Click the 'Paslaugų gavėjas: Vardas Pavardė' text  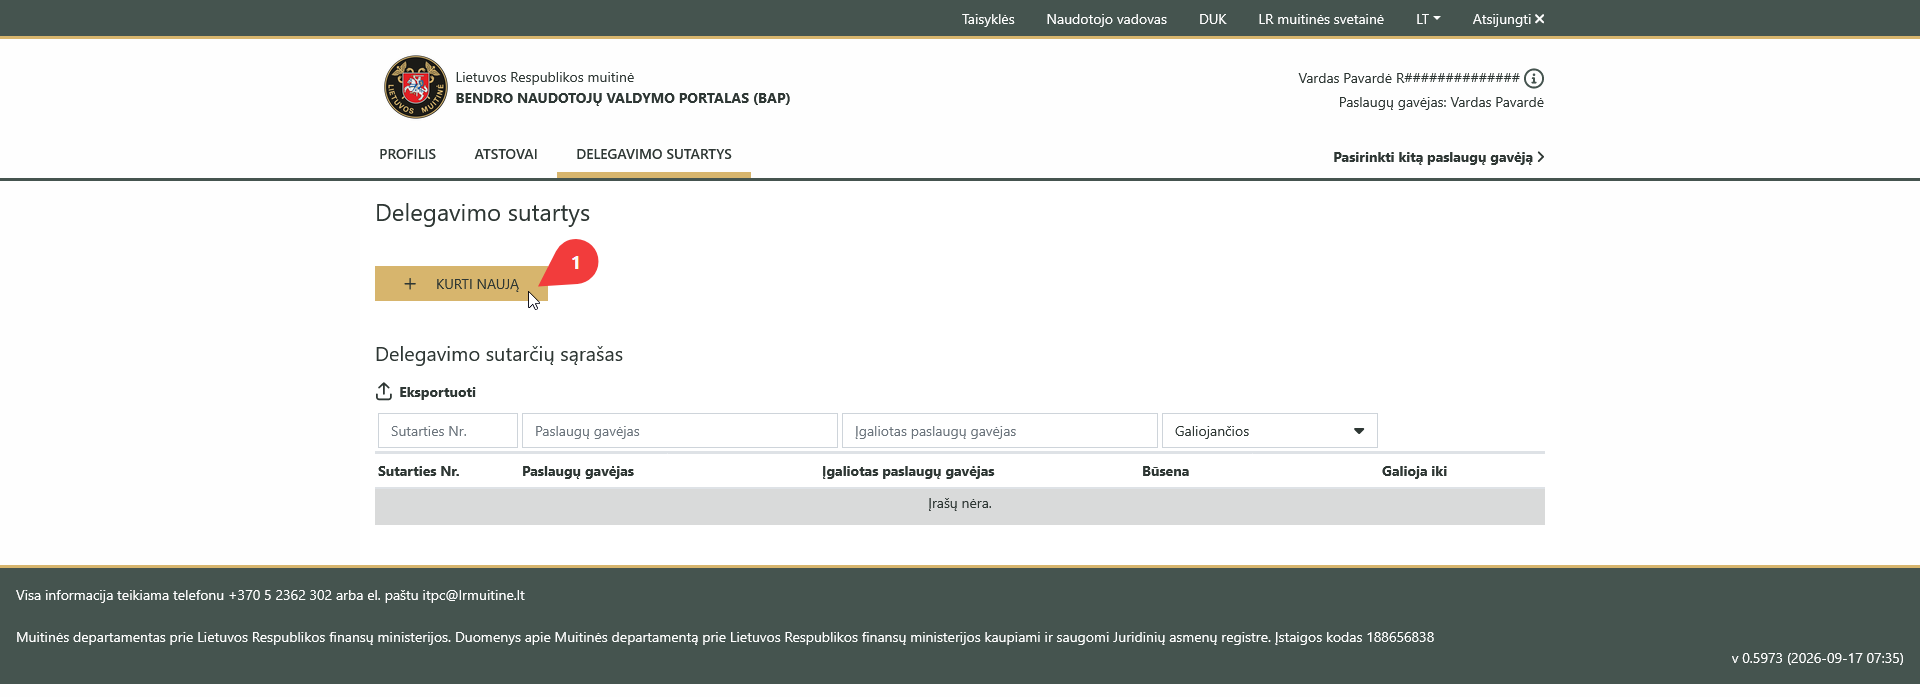(x=1441, y=102)
